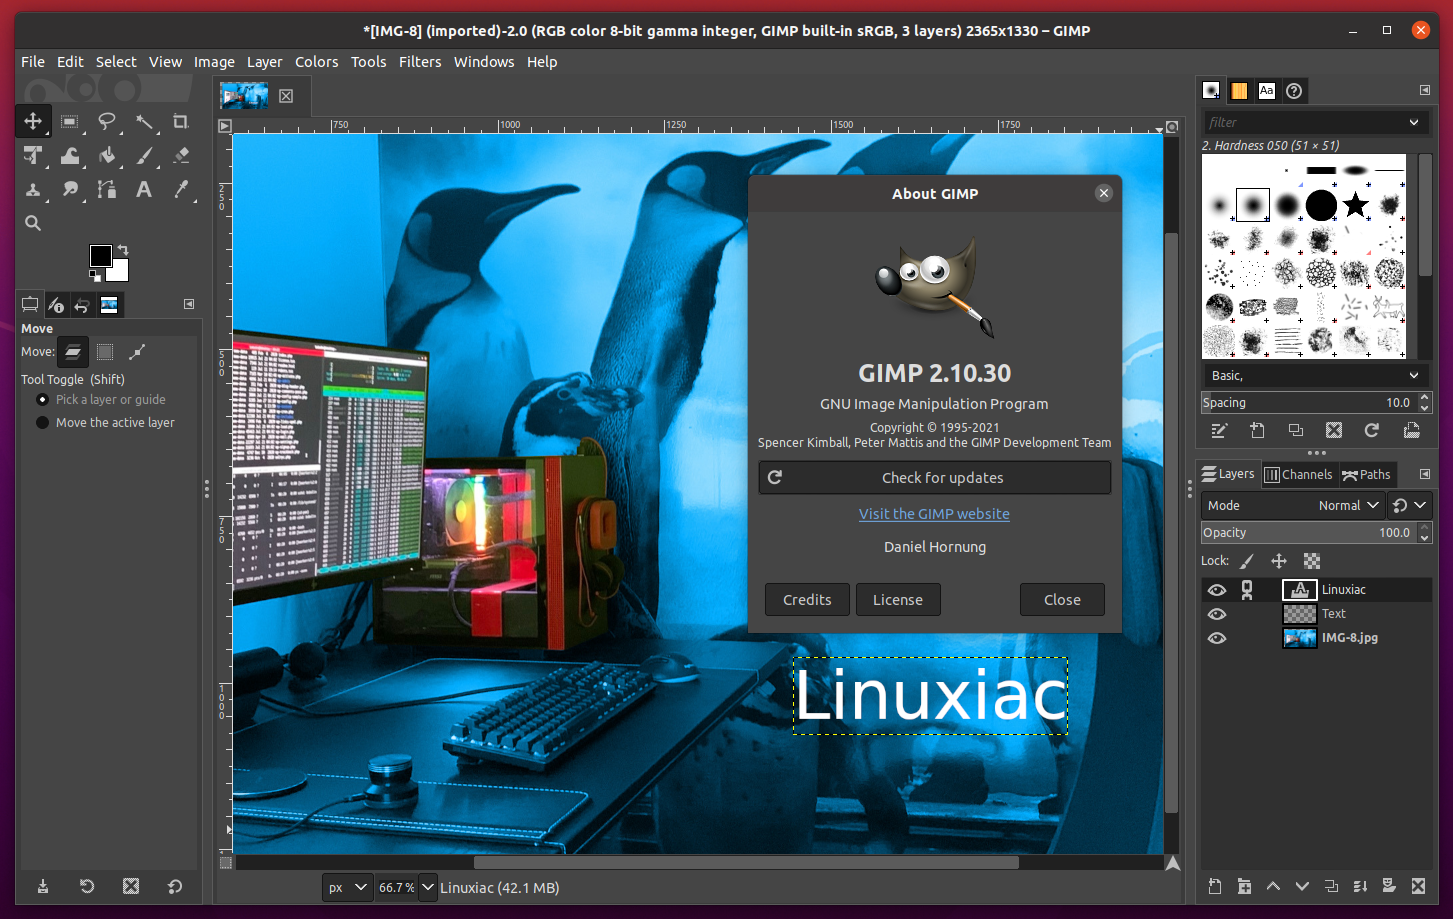Choose 'Pick a layer or guide' radio option

101,399
